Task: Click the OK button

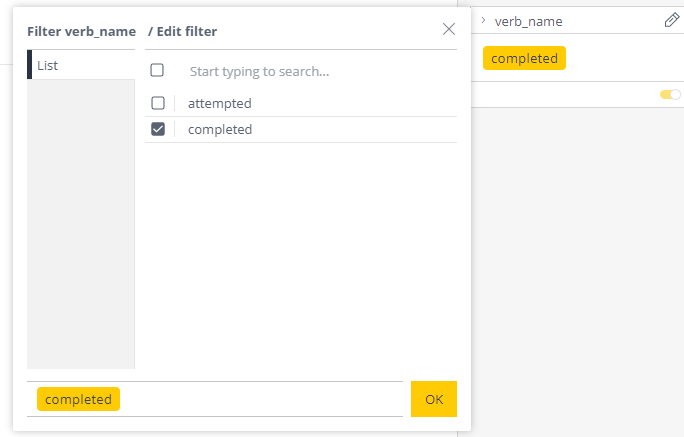Action: click(434, 399)
